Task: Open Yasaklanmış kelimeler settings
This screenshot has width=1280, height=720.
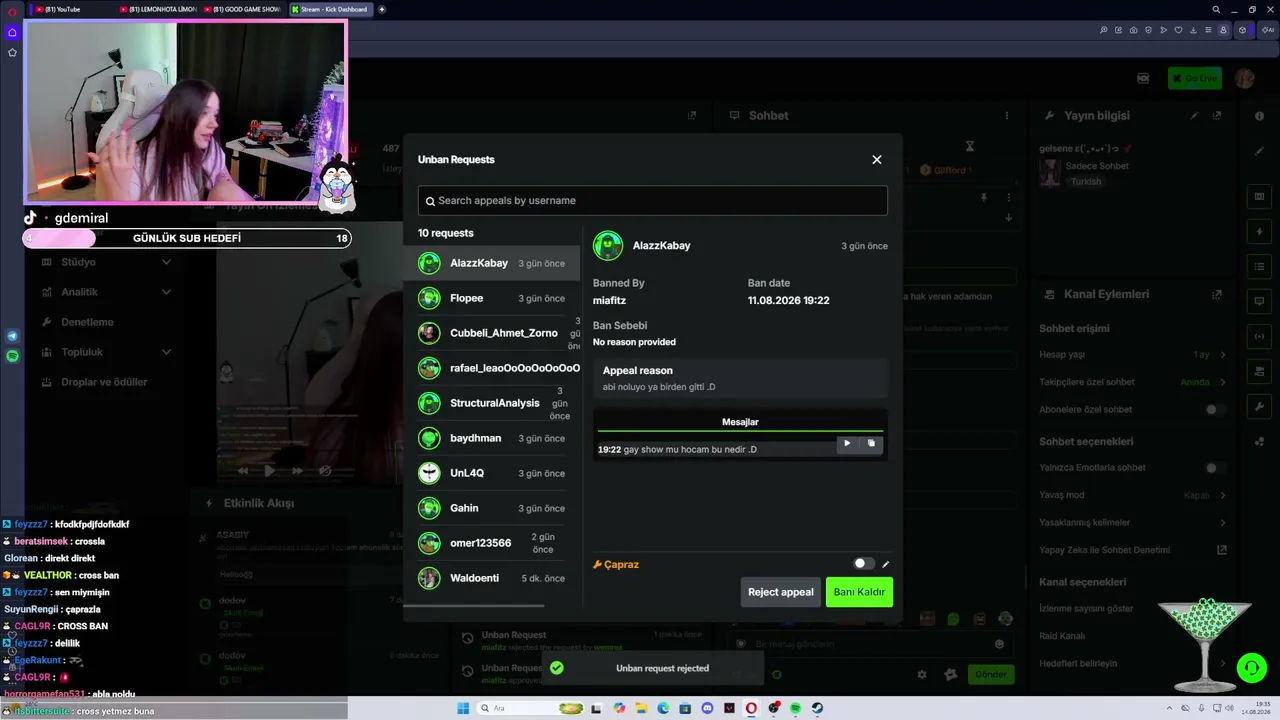Action: [1133, 522]
